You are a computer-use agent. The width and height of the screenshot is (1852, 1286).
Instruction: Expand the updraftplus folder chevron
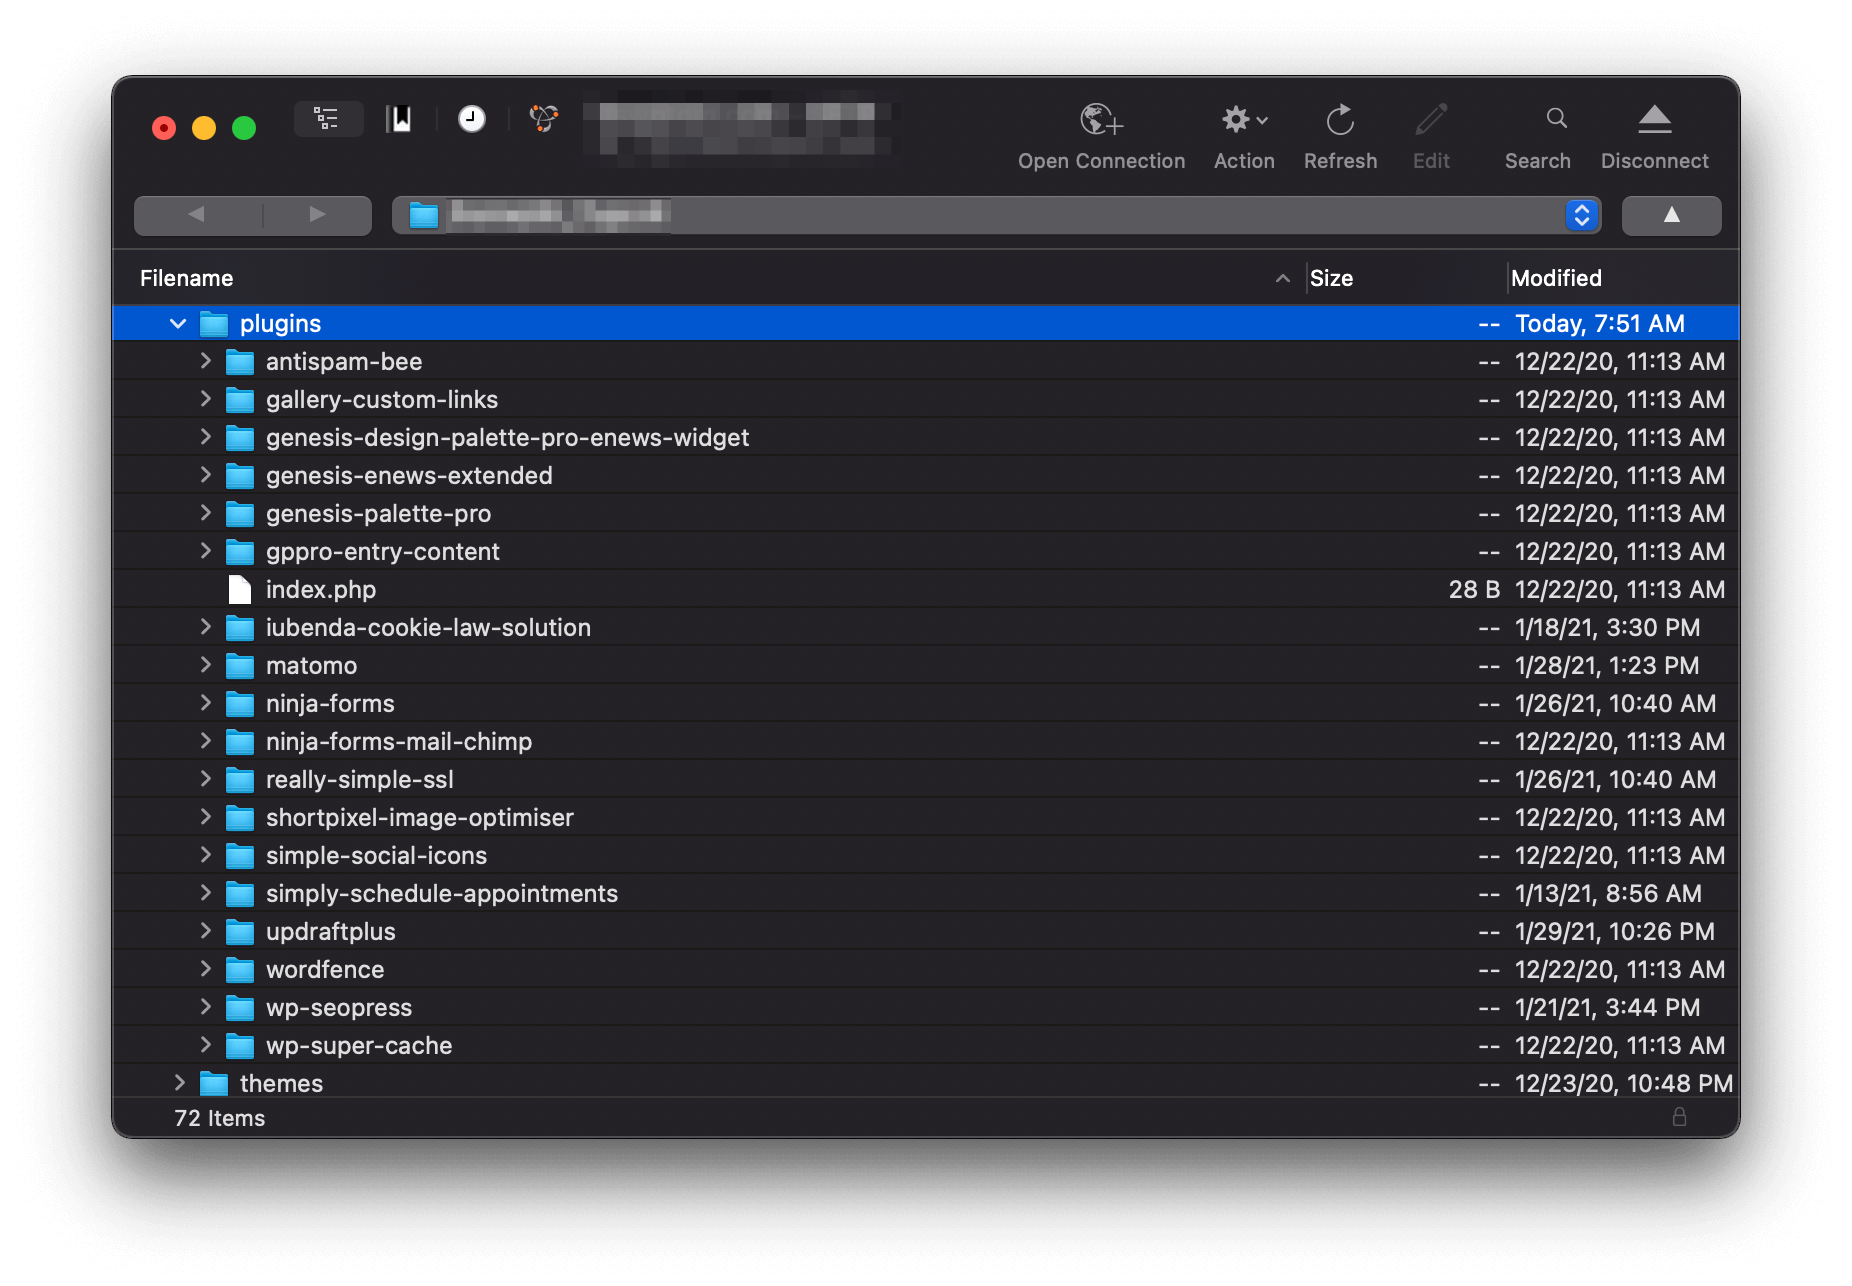point(205,931)
